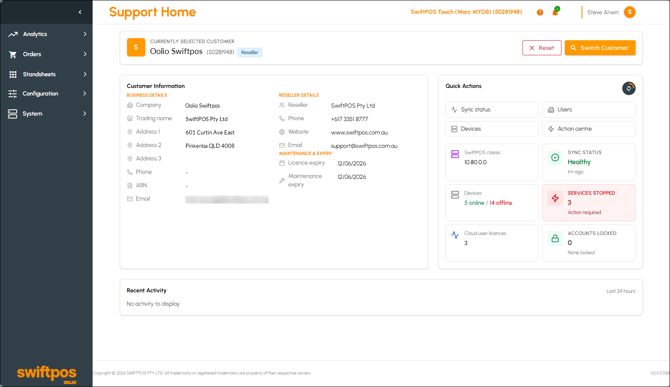
Task: Click the '601 Curtin Ave East' address
Action: click(x=210, y=133)
